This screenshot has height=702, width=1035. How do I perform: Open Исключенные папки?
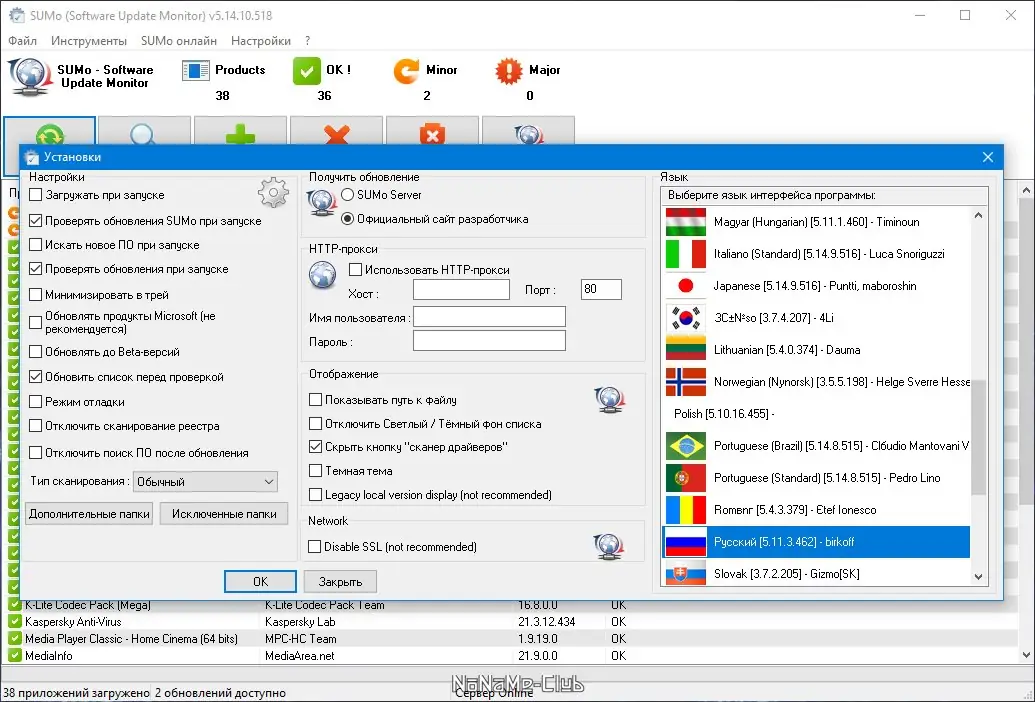(x=224, y=514)
